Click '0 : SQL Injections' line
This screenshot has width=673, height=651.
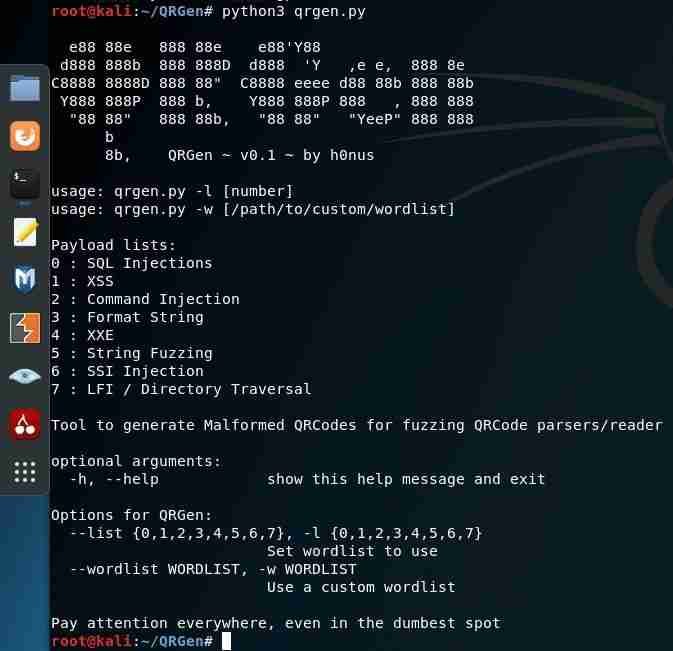pos(132,263)
